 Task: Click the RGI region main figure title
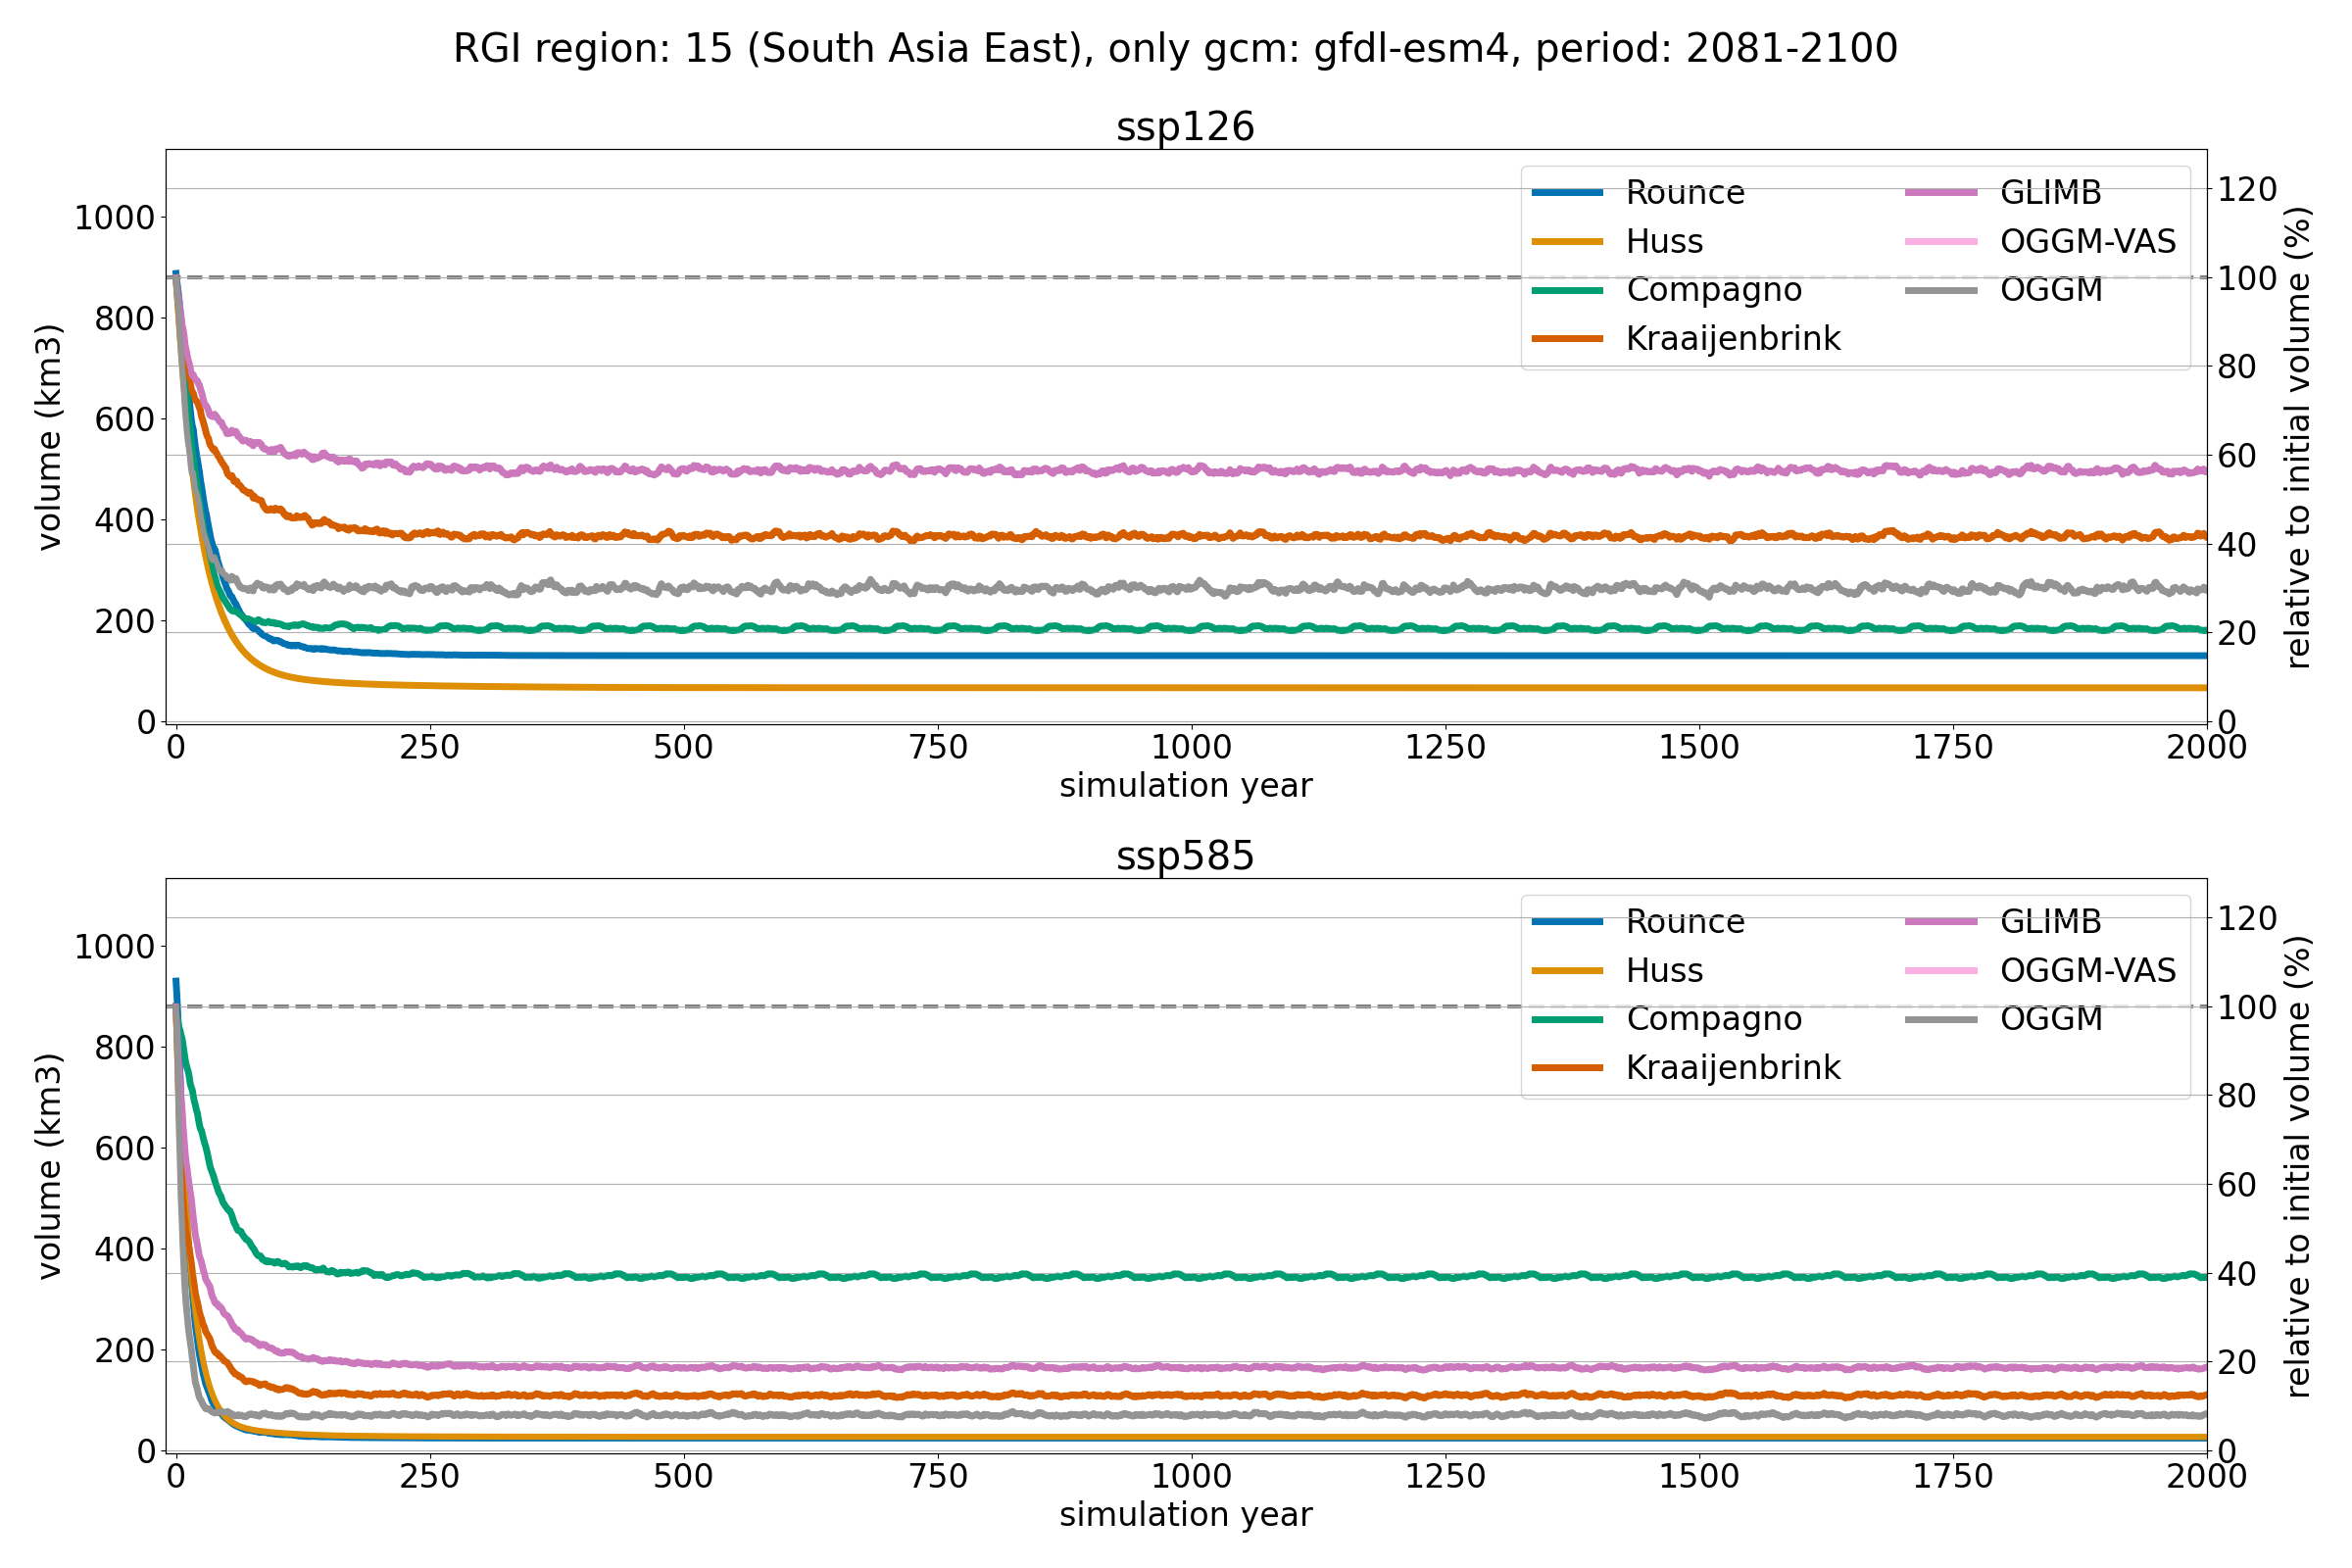[x=1175, y=48]
